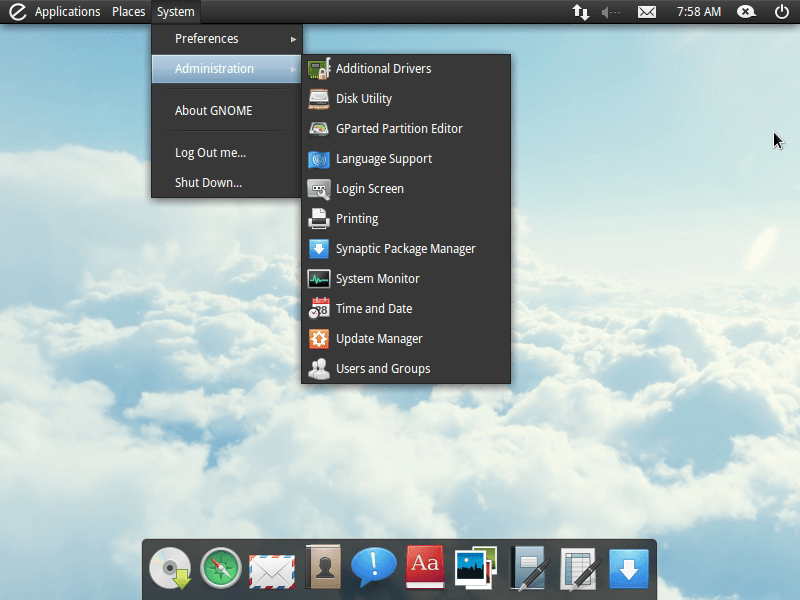
Task: Click the "System Monitor" label
Action: pos(378,279)
